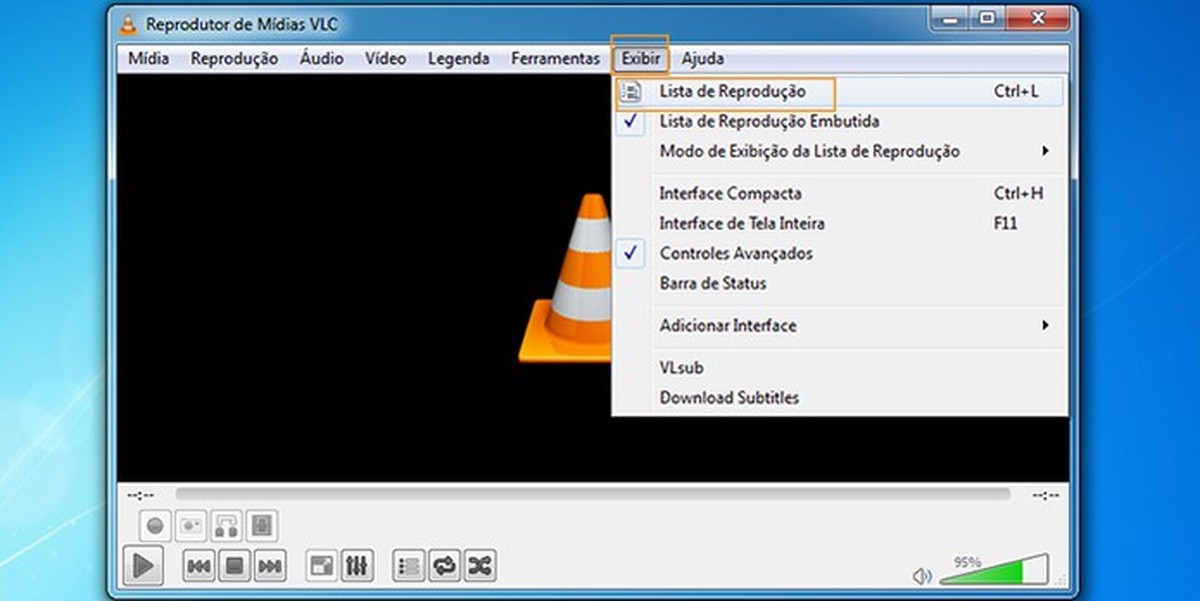1200x601 pixels.
Task: Mute audio via the speaker icon
Action: [922, 576]
